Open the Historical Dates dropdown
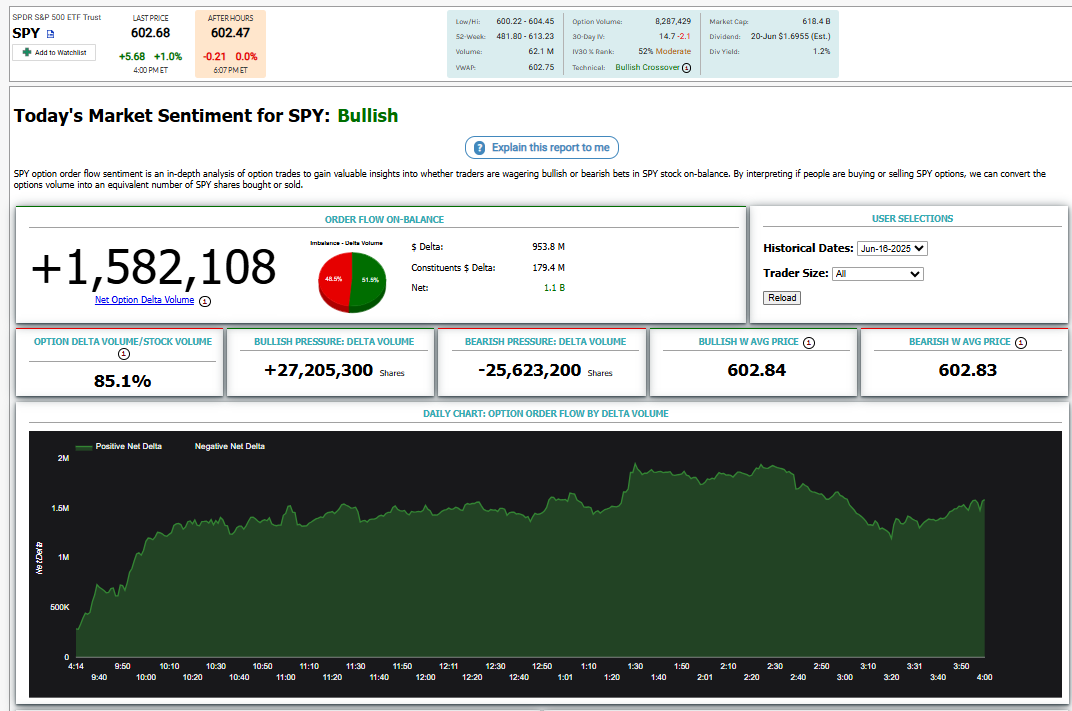 892,249
